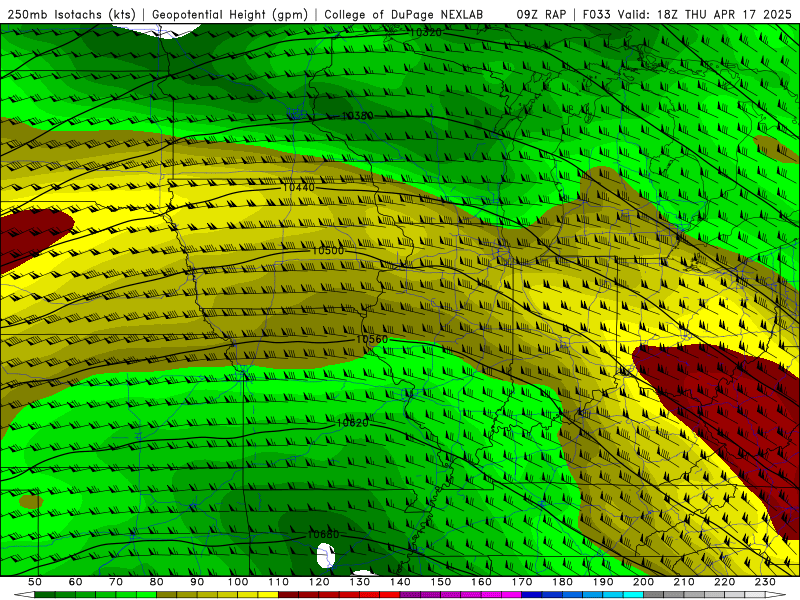Viewport: 800px width, 600px height.
Task: Click the 'F033' forecast hour text
Action: (597, 15)
